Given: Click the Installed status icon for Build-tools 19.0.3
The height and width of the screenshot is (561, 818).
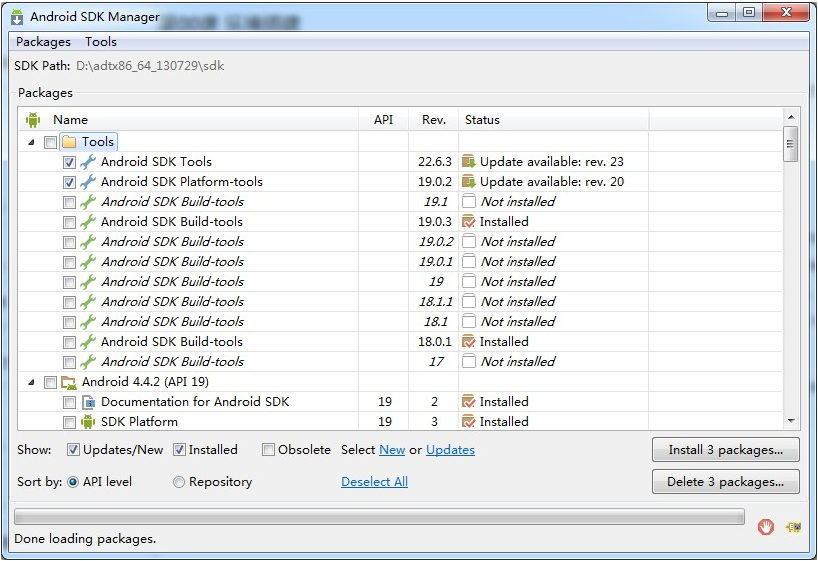Looking at the screenshot, I should pos(469,222).
